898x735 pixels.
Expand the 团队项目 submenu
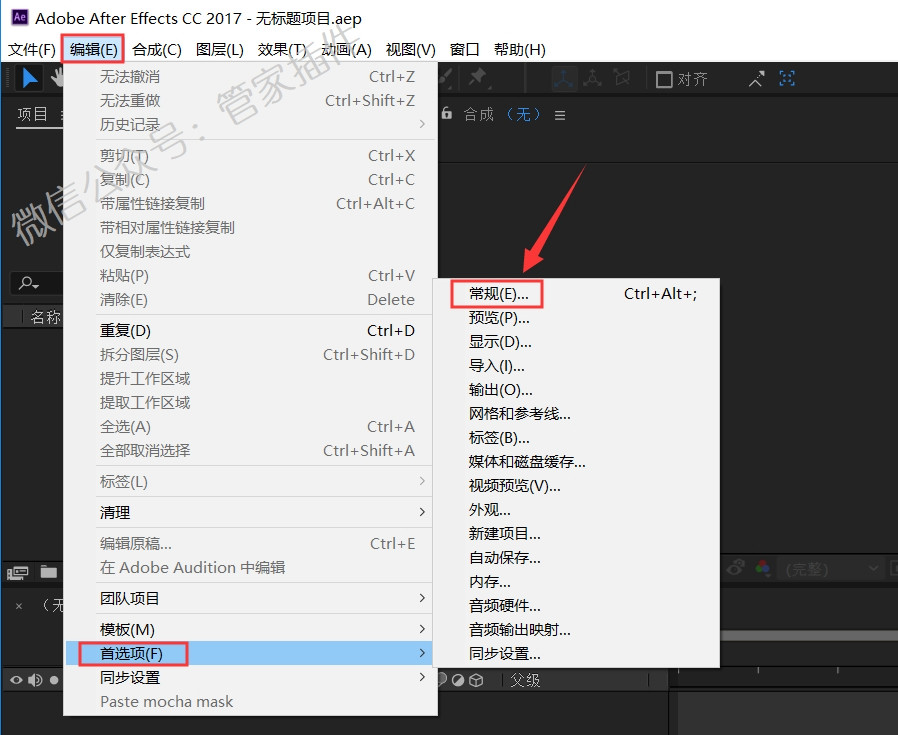(x=250, y=598)
